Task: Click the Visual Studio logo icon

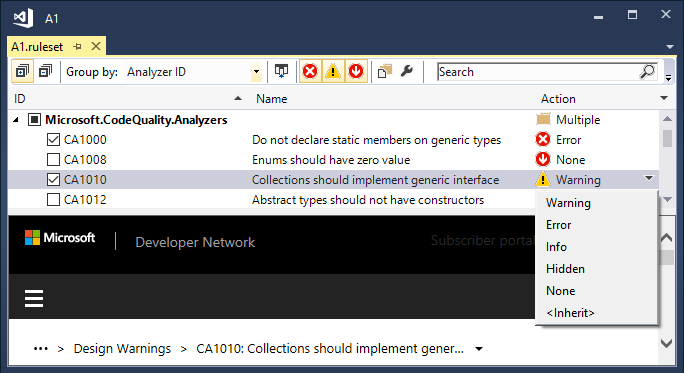Action: [23, 18]
